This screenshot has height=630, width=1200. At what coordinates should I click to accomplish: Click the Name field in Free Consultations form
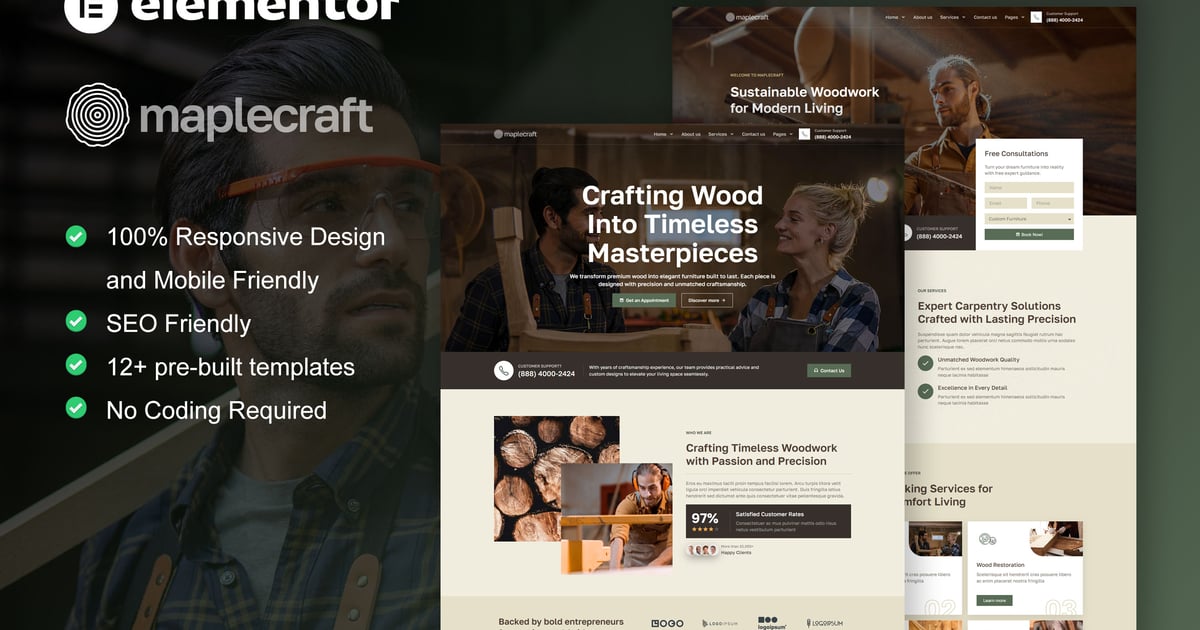[x=1029, y=187]
